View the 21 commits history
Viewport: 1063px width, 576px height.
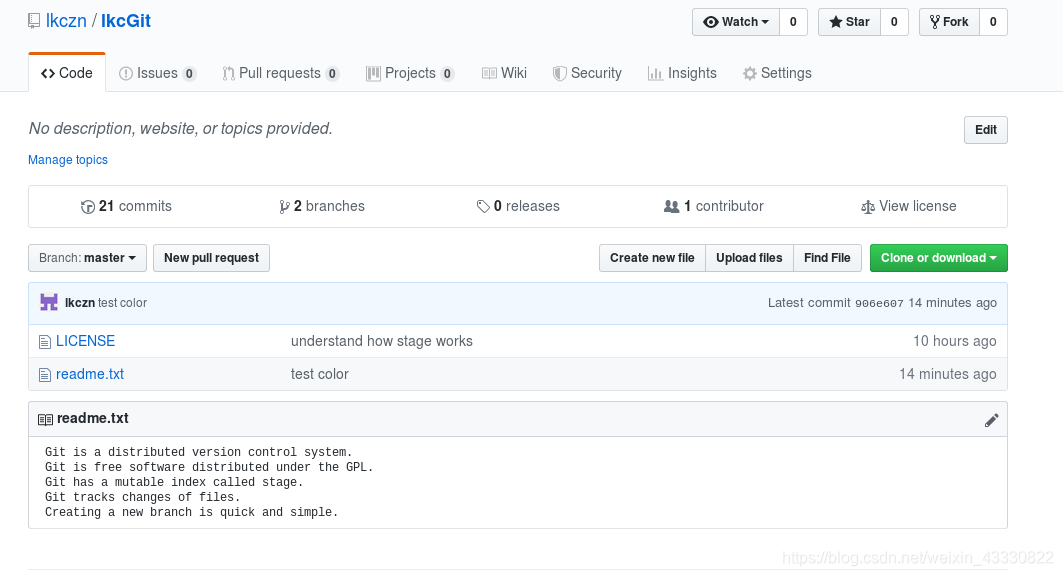tap(126, 206)
